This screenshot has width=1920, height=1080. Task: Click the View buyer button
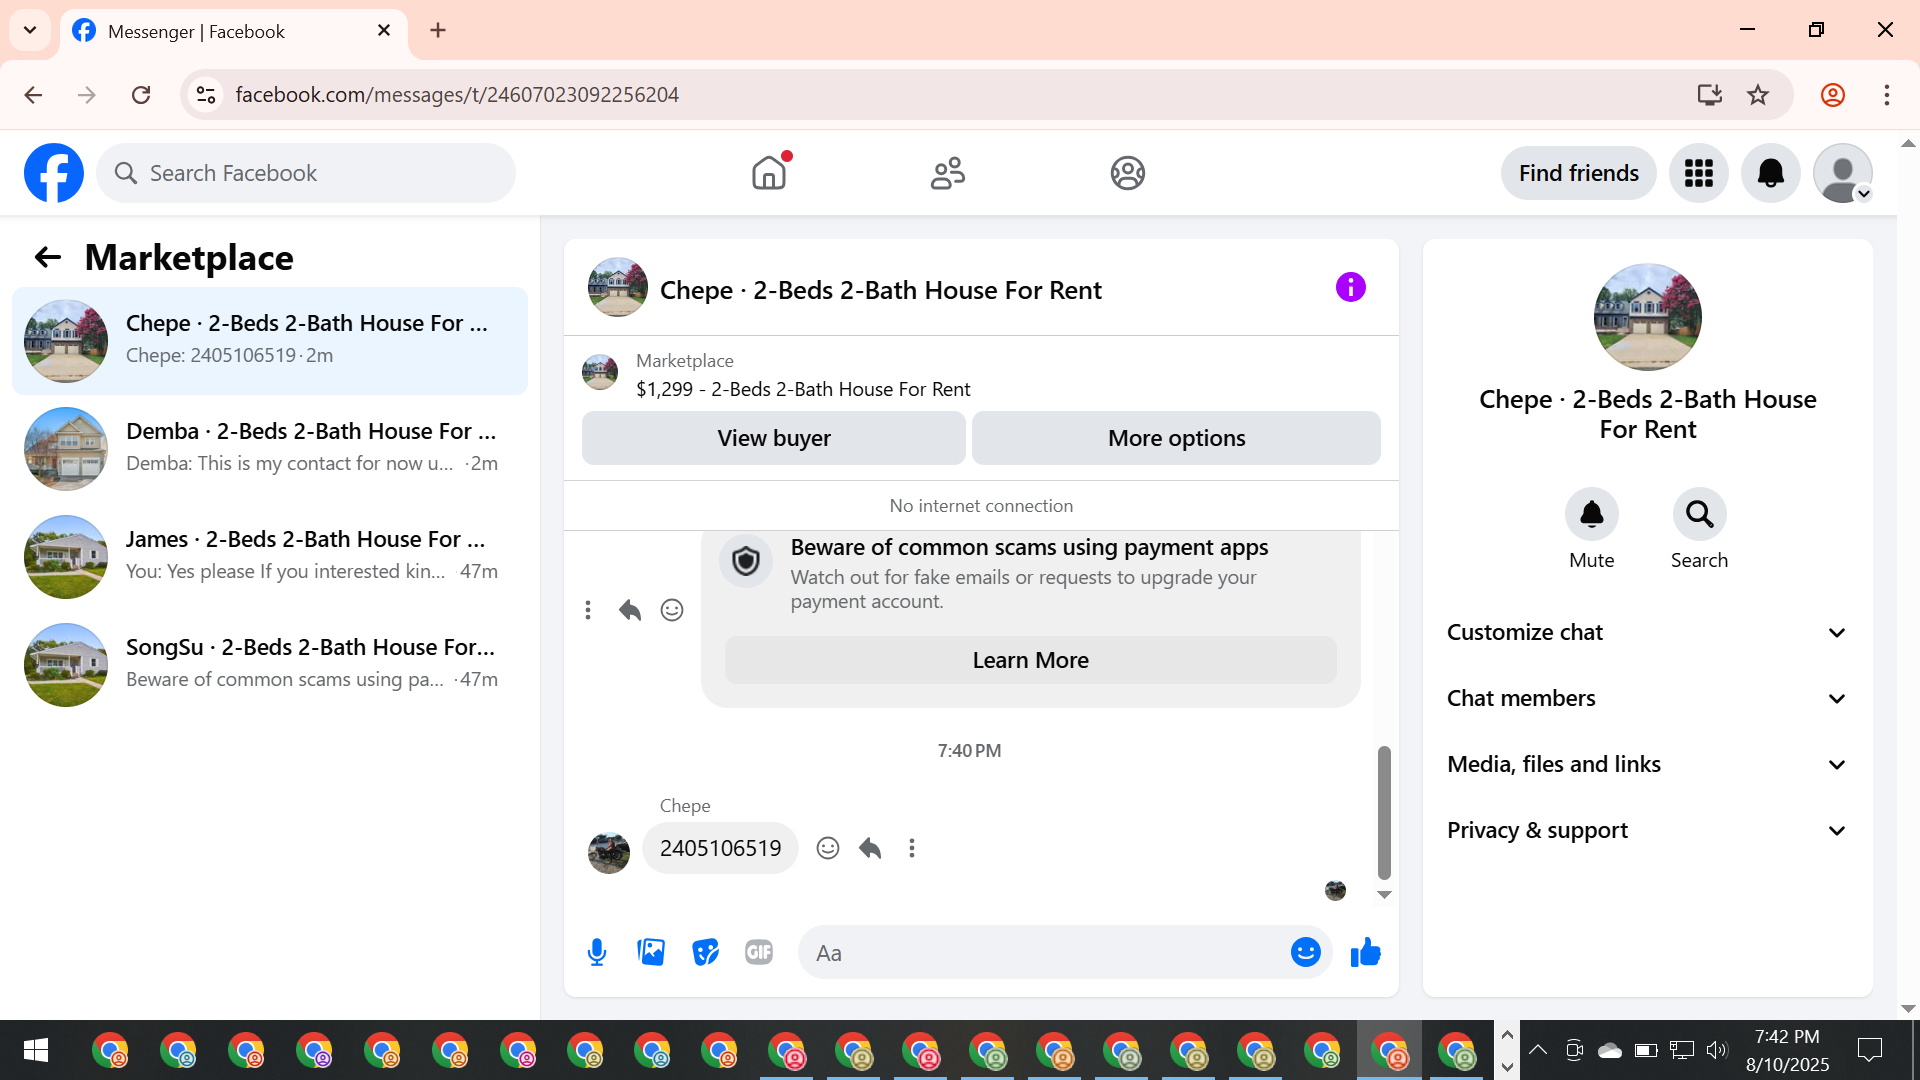point(773,439)
